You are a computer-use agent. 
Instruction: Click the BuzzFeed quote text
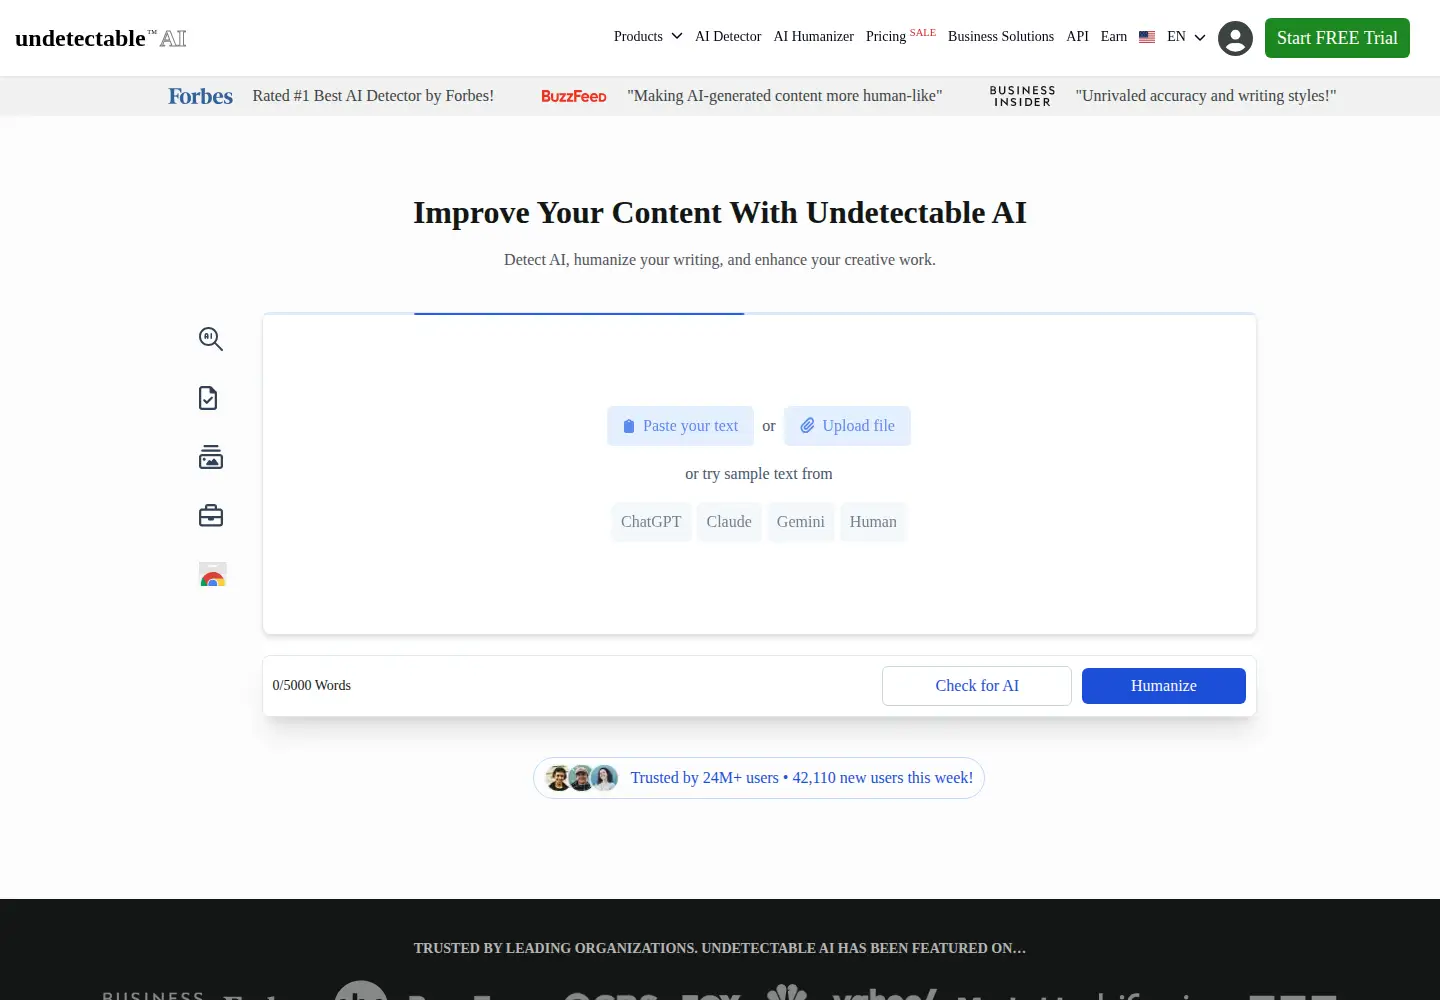click(x=785, y=96)
